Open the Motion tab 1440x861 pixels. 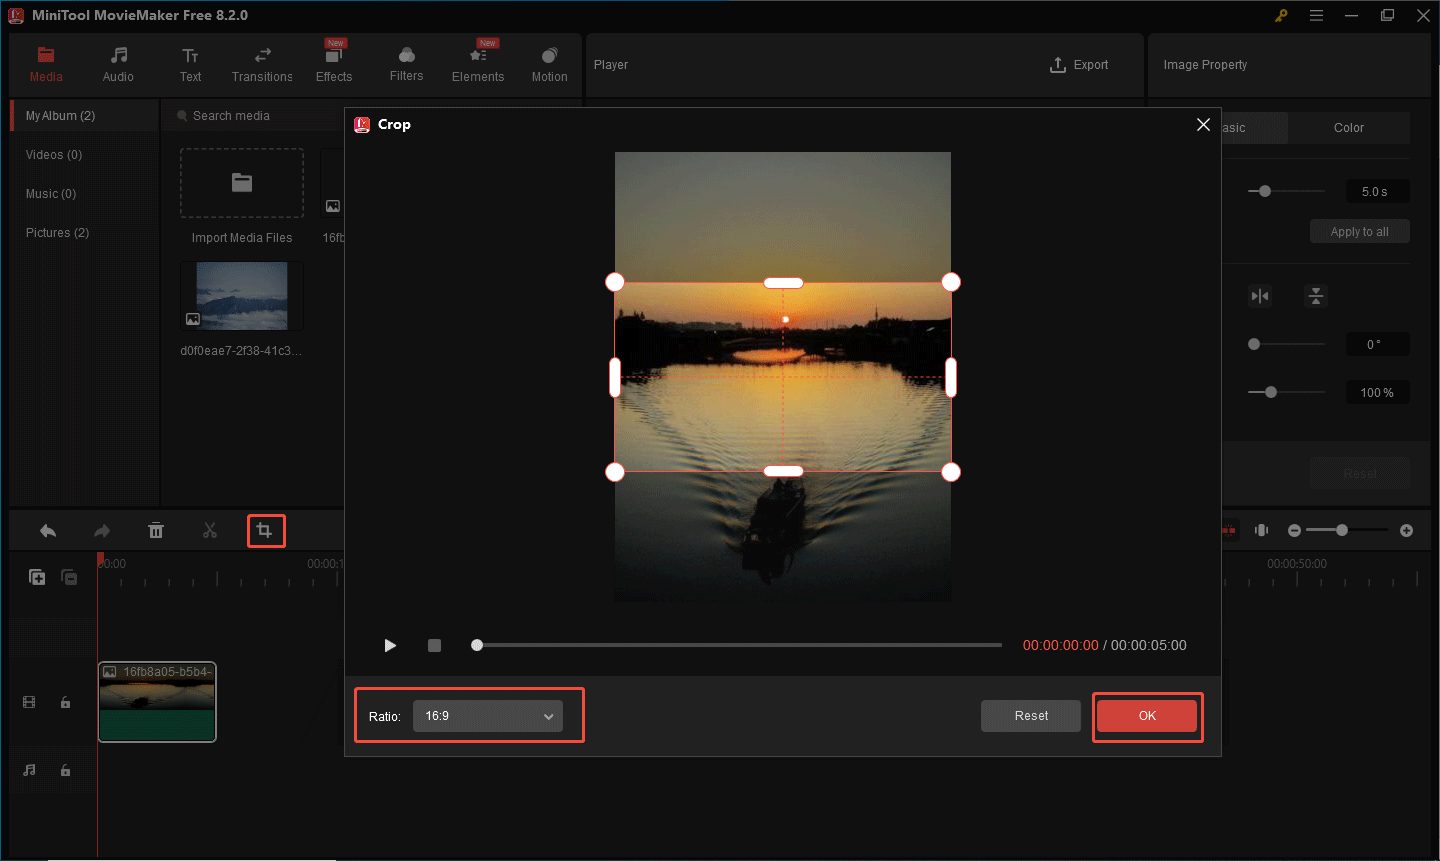(549, 64)
